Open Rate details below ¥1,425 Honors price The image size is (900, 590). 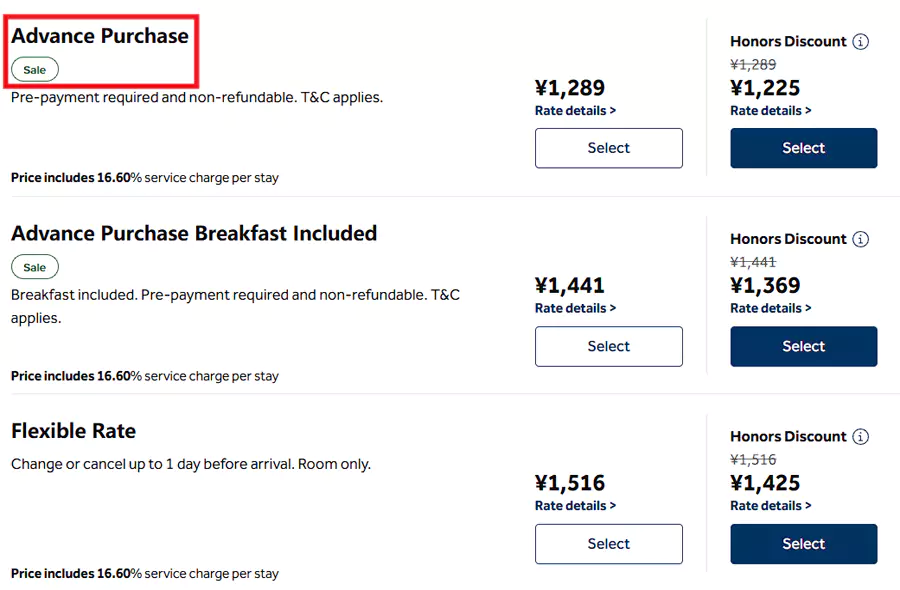[770, 506]
